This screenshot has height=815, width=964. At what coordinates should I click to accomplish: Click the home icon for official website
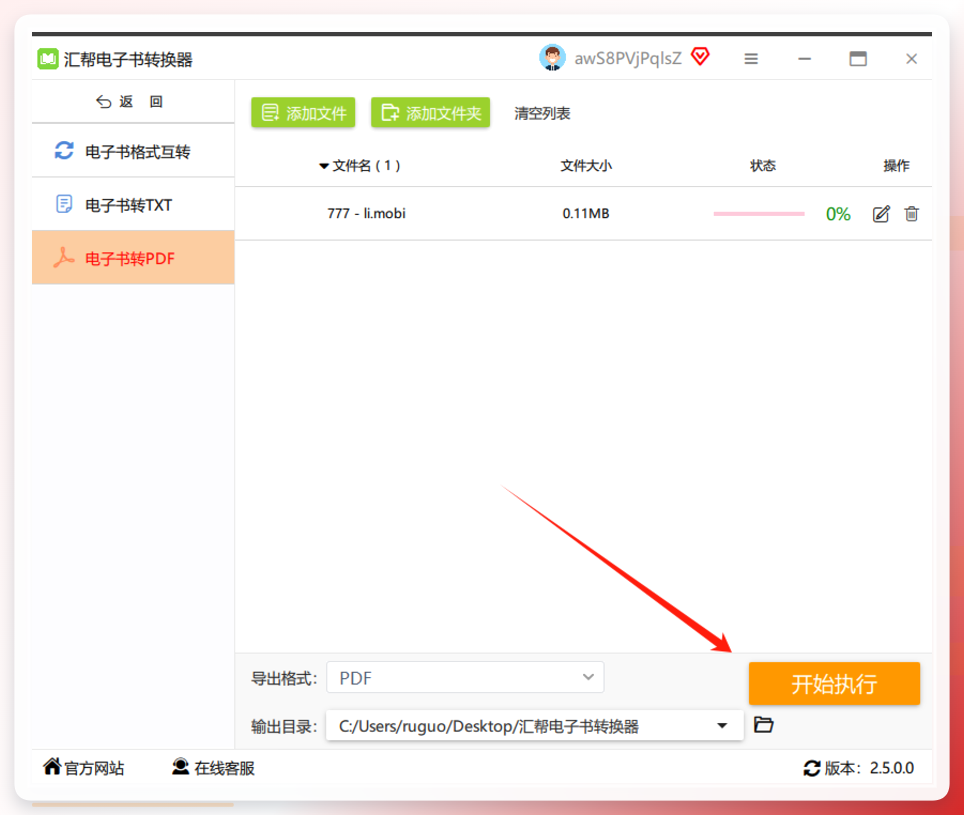pyautogui.click(x=52, y=766)
